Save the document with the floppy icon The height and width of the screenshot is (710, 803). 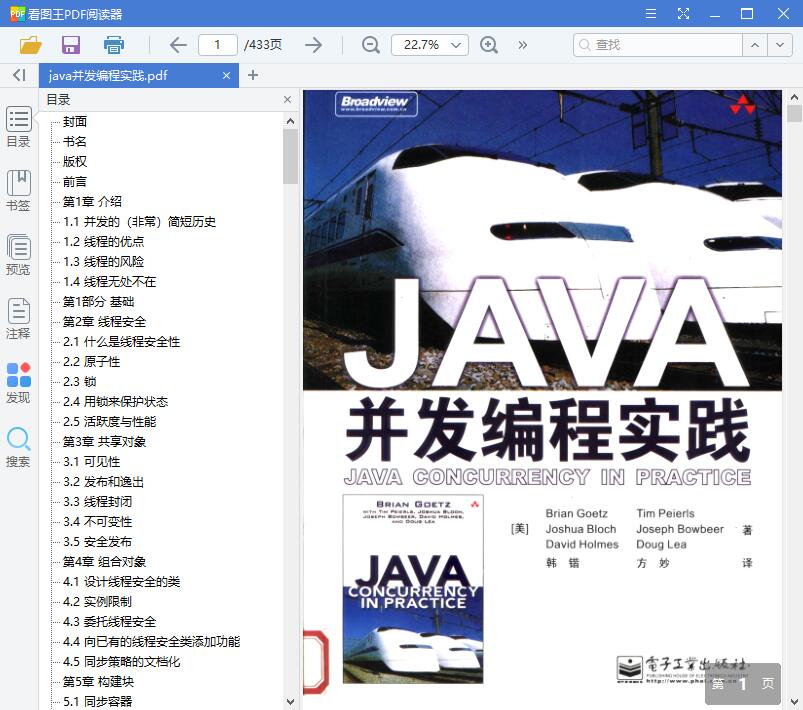[x=71, y=45]
